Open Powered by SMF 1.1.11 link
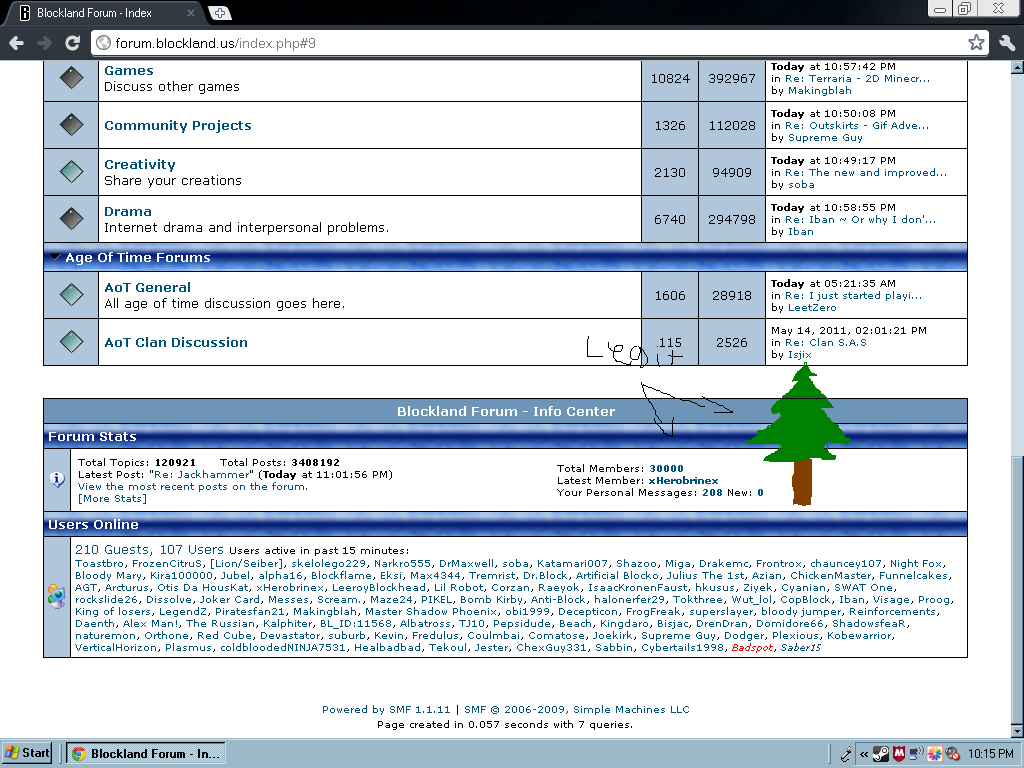Screen dimensions: 1024x768 tap(386, 709)
